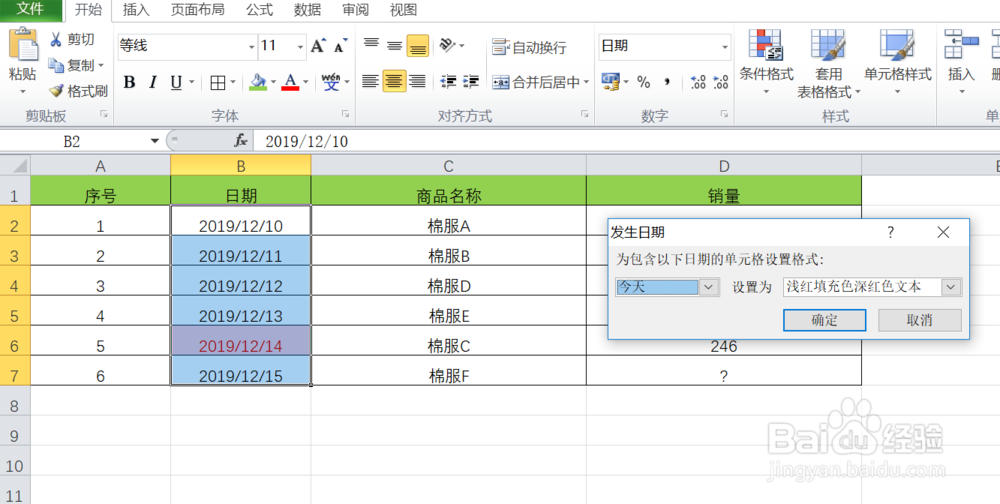The image size is (1000, 504).
Task: Switch to 插入 ribbon tab
Action: click(x=136, y=10)
